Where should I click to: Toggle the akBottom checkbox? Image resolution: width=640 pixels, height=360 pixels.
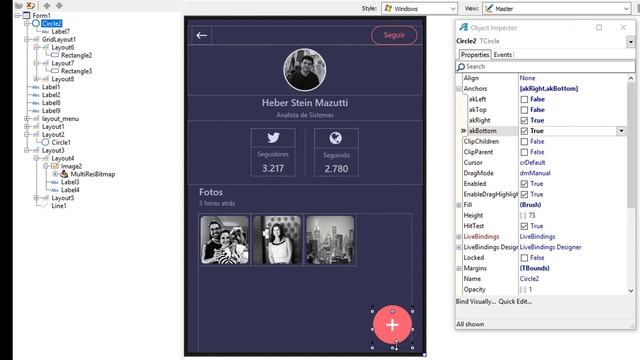pos(524,131)
